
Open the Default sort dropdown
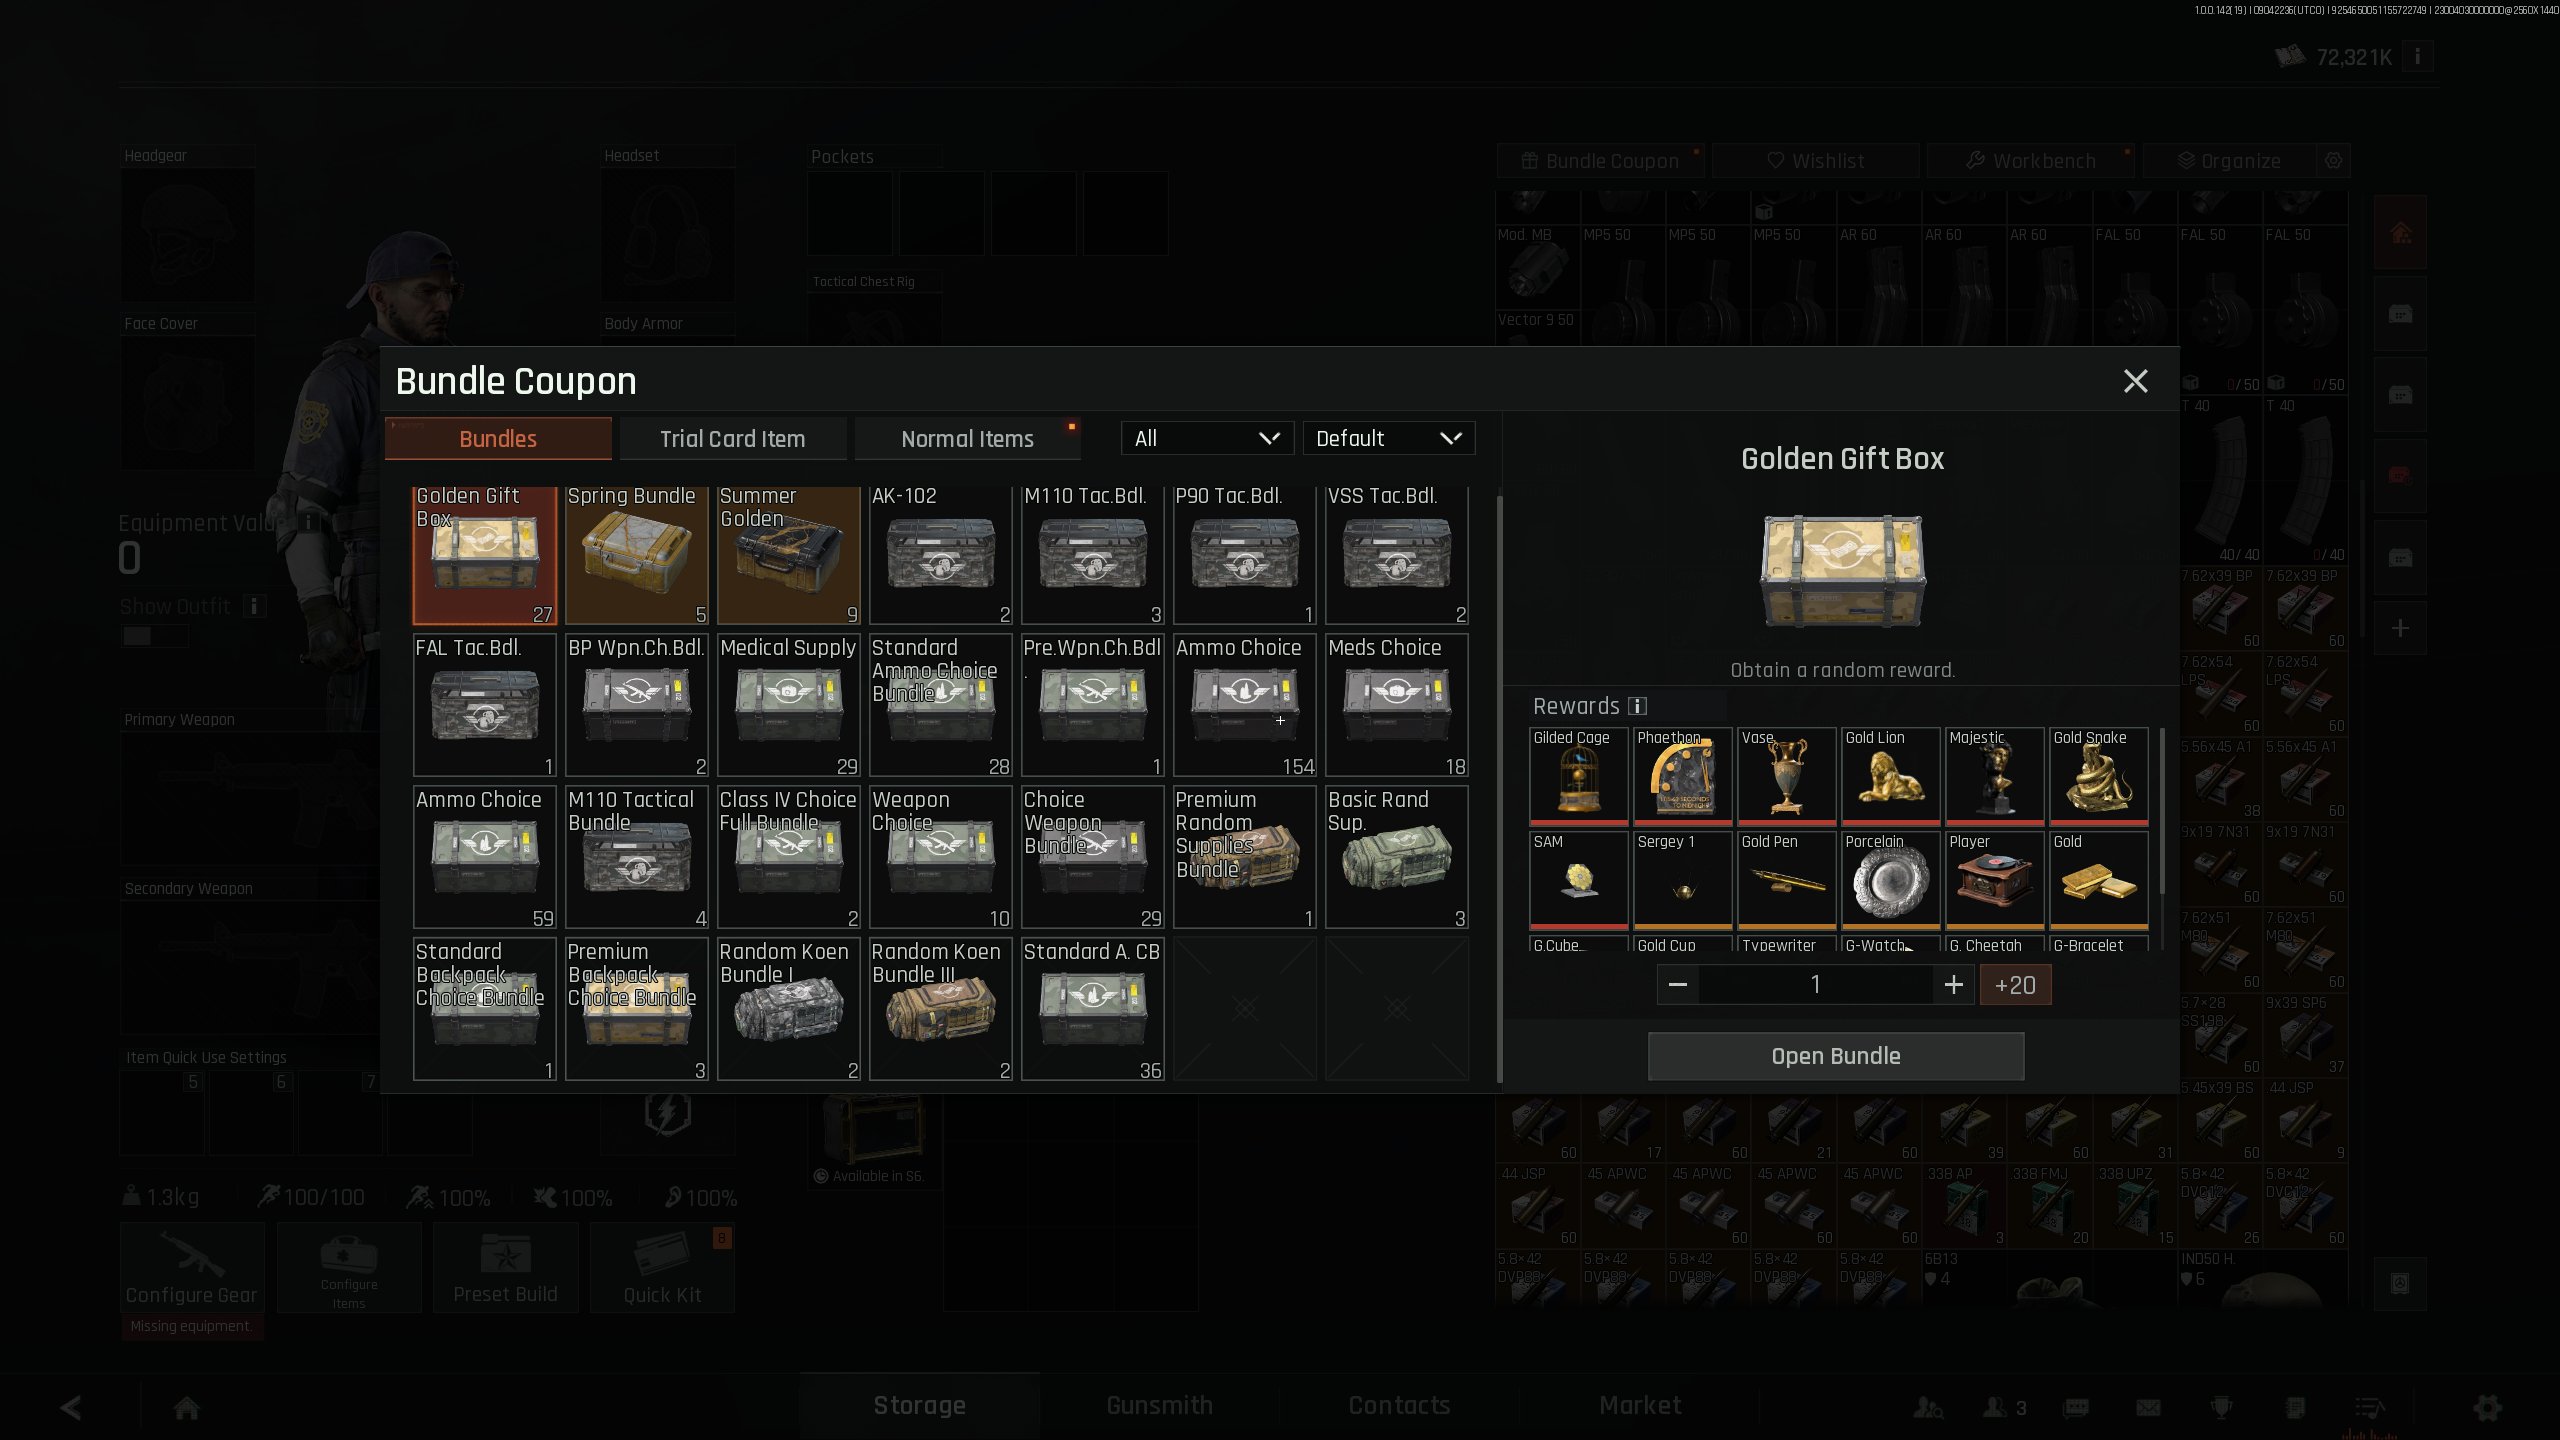coord(1388,438)
